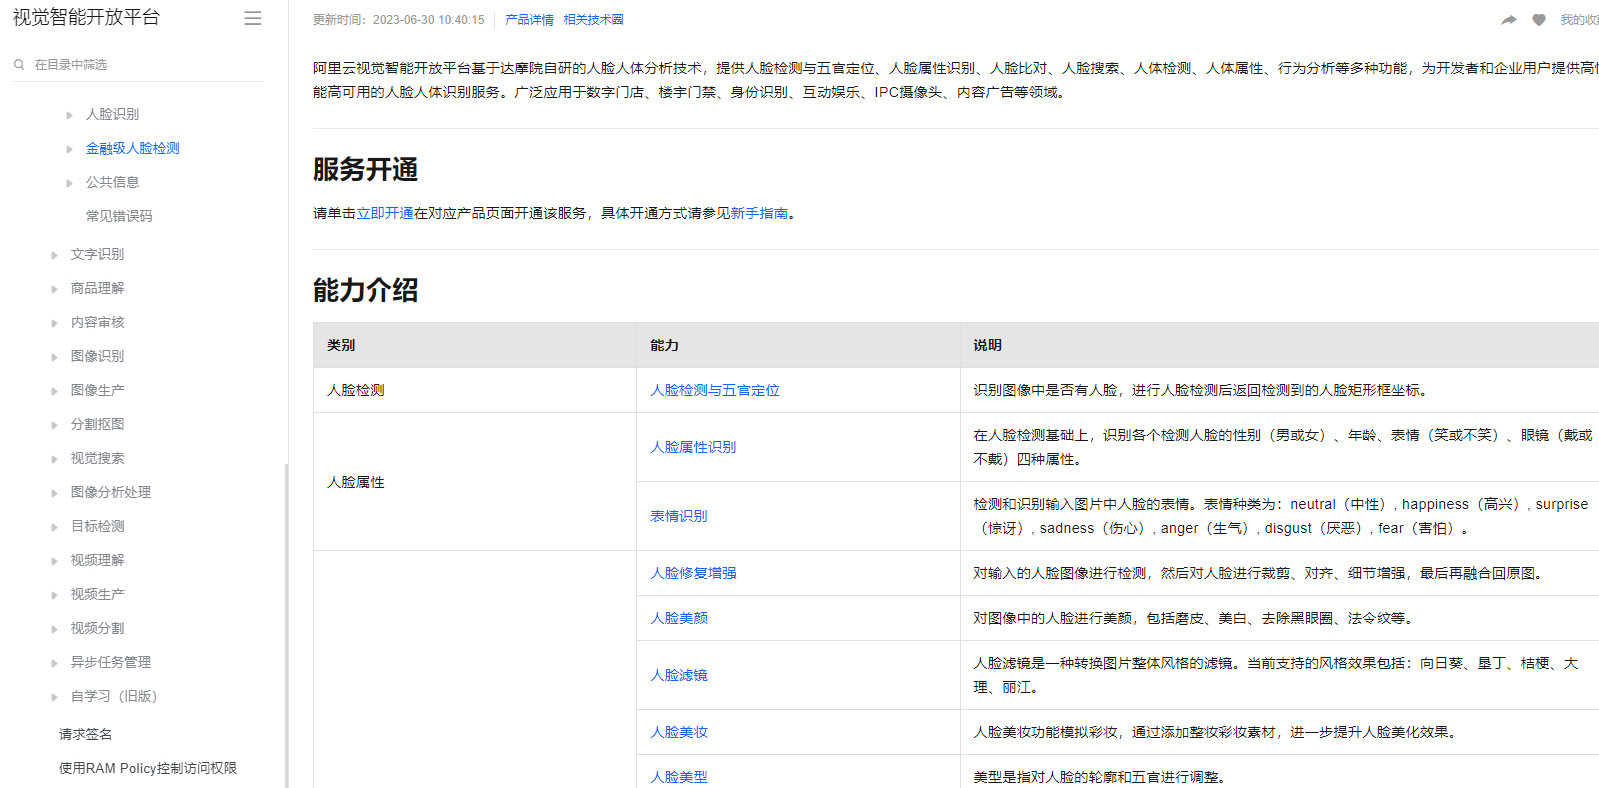
Task: Click the 立即开通 link
Action: point(385,213)
